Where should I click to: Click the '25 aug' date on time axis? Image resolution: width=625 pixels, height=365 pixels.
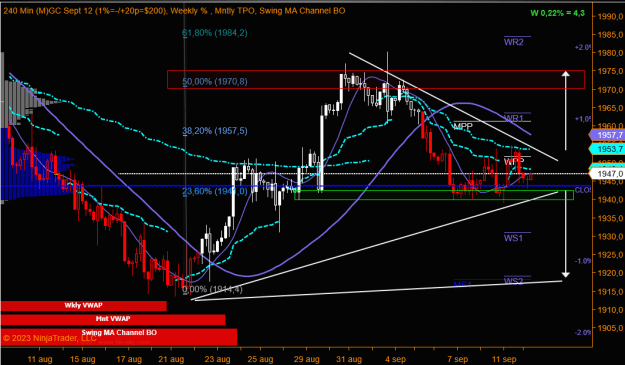tap(260, 359)
